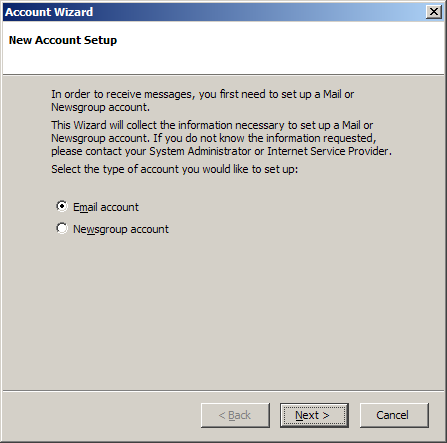Click the words "Internet Service Provider"

tap(328, 151)
